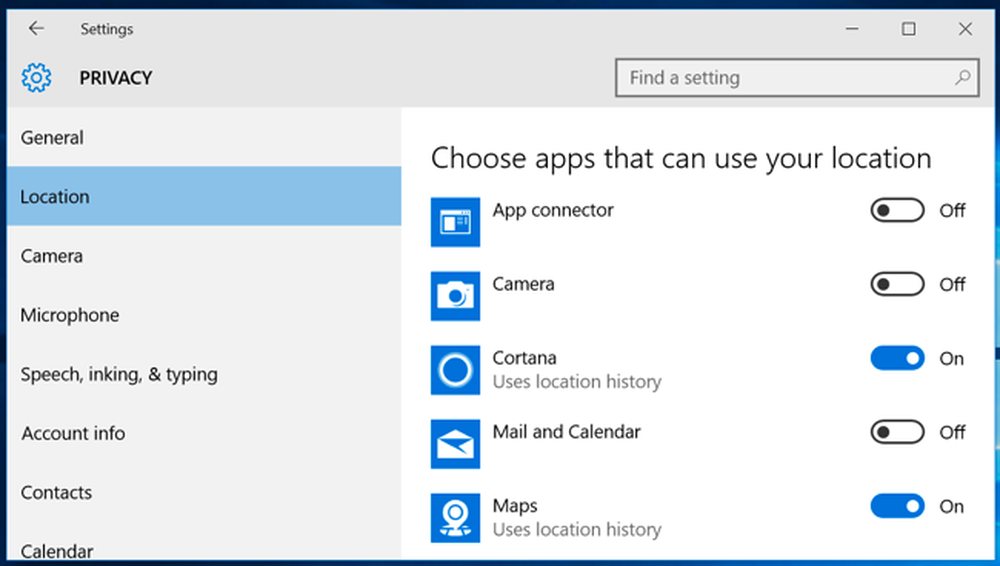Click the Privacy gear icon
The width and height of the screenshot is (1000, 566).
[x=36, y=78]
